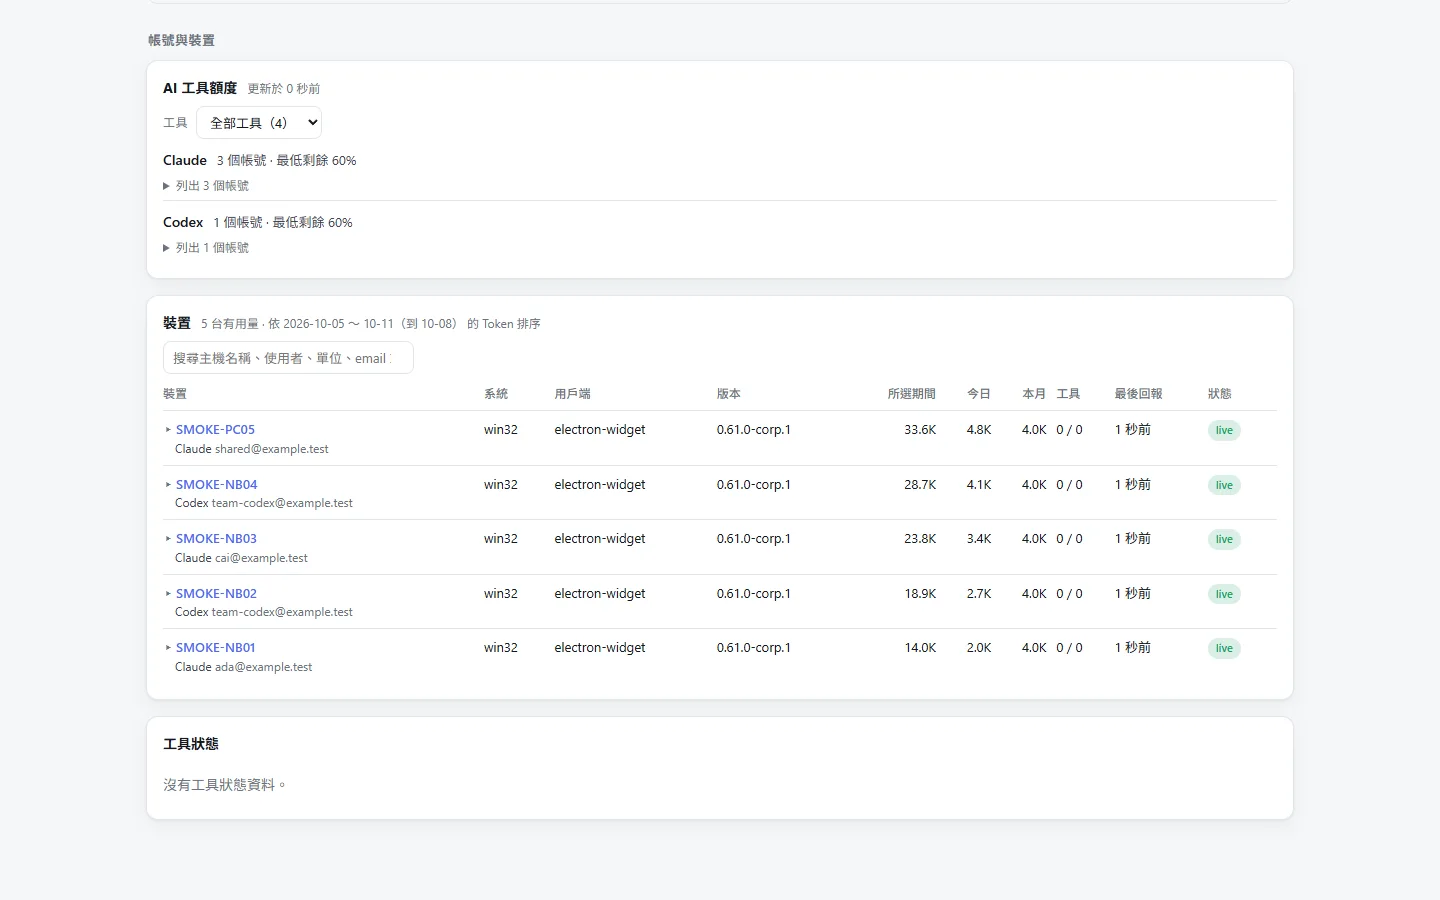Click the 14.0K period value for SMOKE-NB01
The height and width of the screenshot is (900, 1440).
[920, 648]
